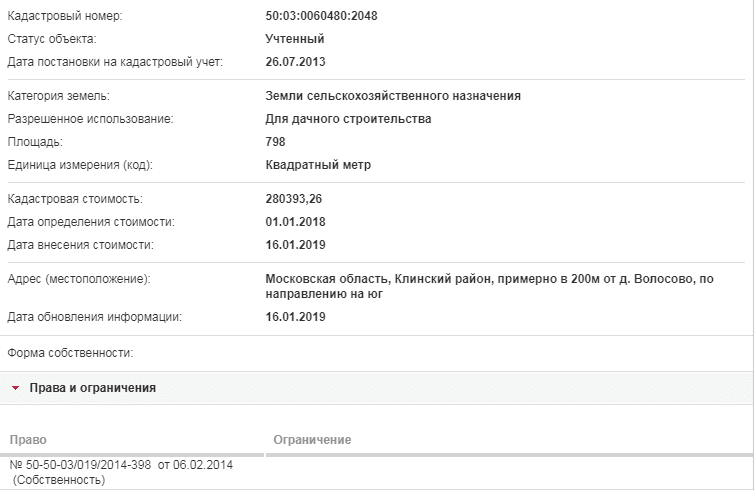754x490 pixels.
Task: Click the Учтенный status value
Action: pyautogui.click(x=295, y=39)
